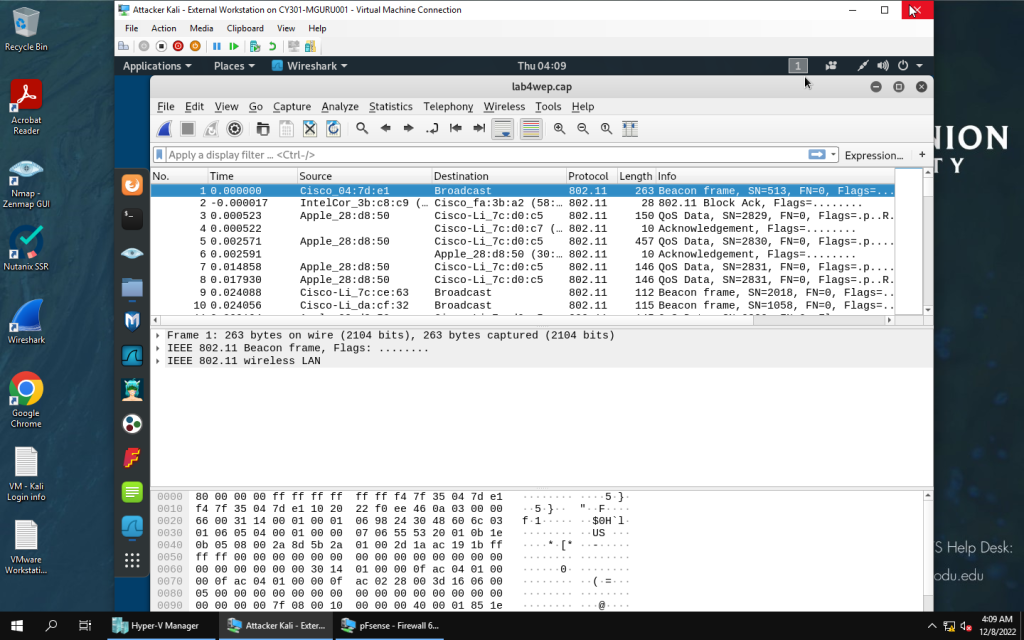Screen dimensions: 1024x640
Task: Start capturing packets with shark fin icon
Action: coord(165,129)
